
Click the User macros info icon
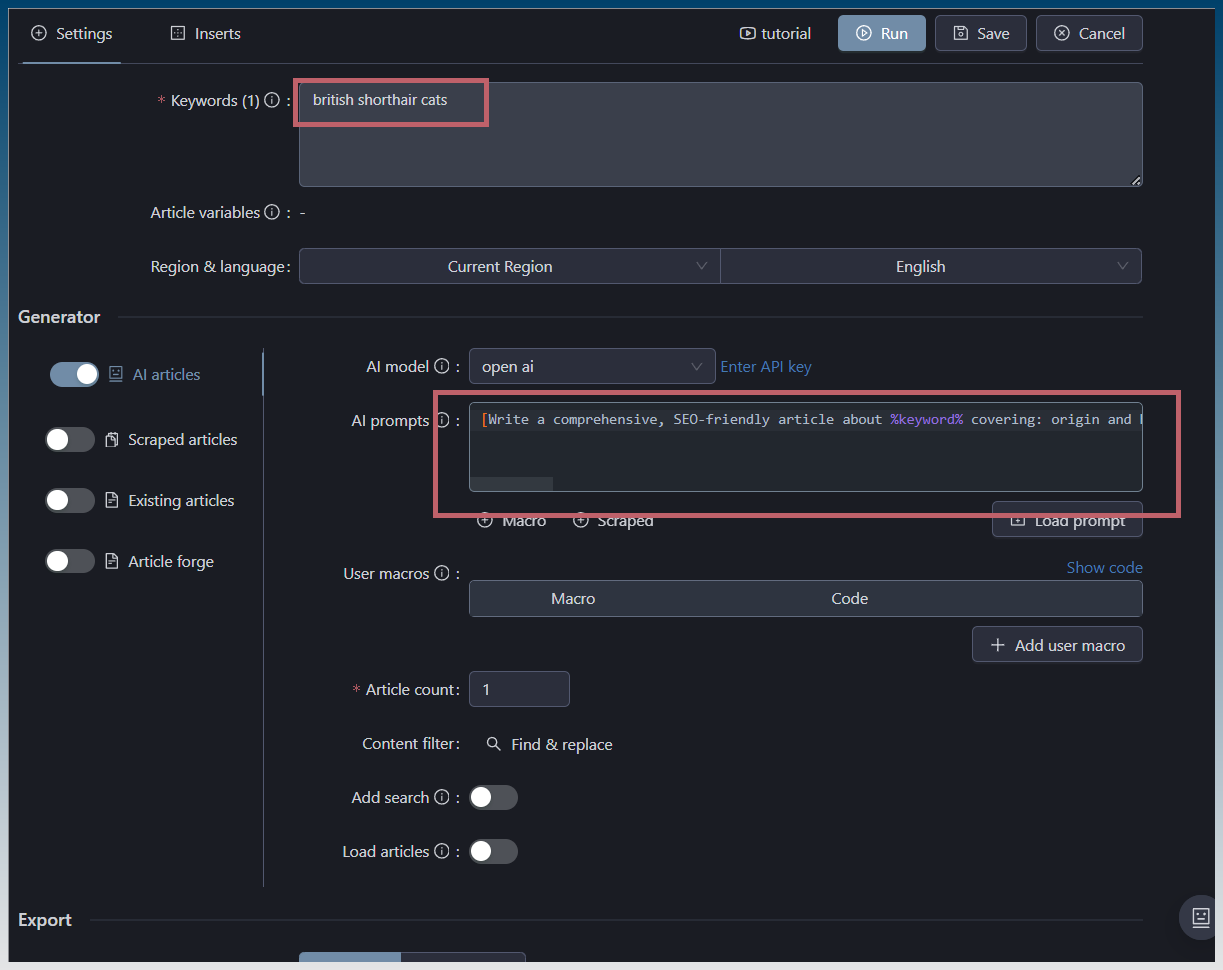[442, 574]
